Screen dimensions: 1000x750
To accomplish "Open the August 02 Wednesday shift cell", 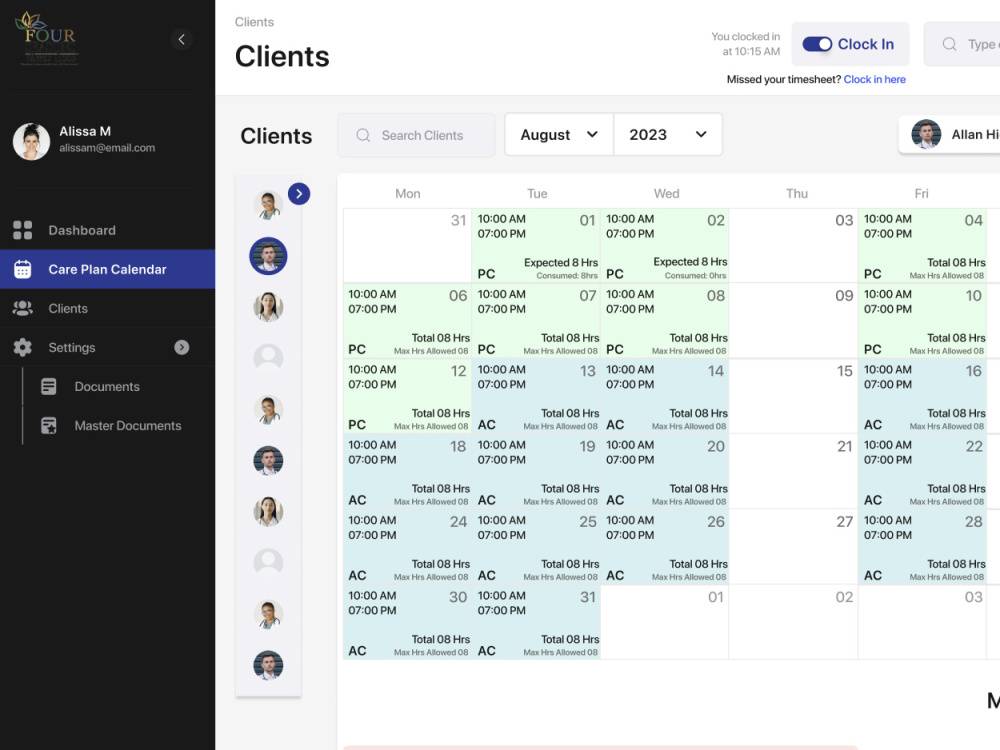I will (665, 246).
